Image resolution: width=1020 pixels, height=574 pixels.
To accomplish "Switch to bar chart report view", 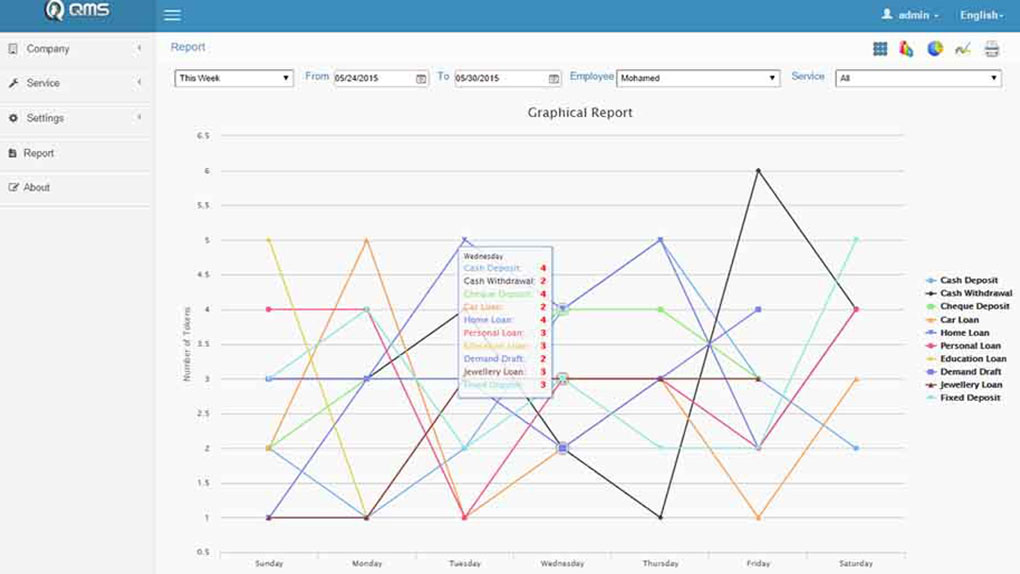I will pos(906,49).
